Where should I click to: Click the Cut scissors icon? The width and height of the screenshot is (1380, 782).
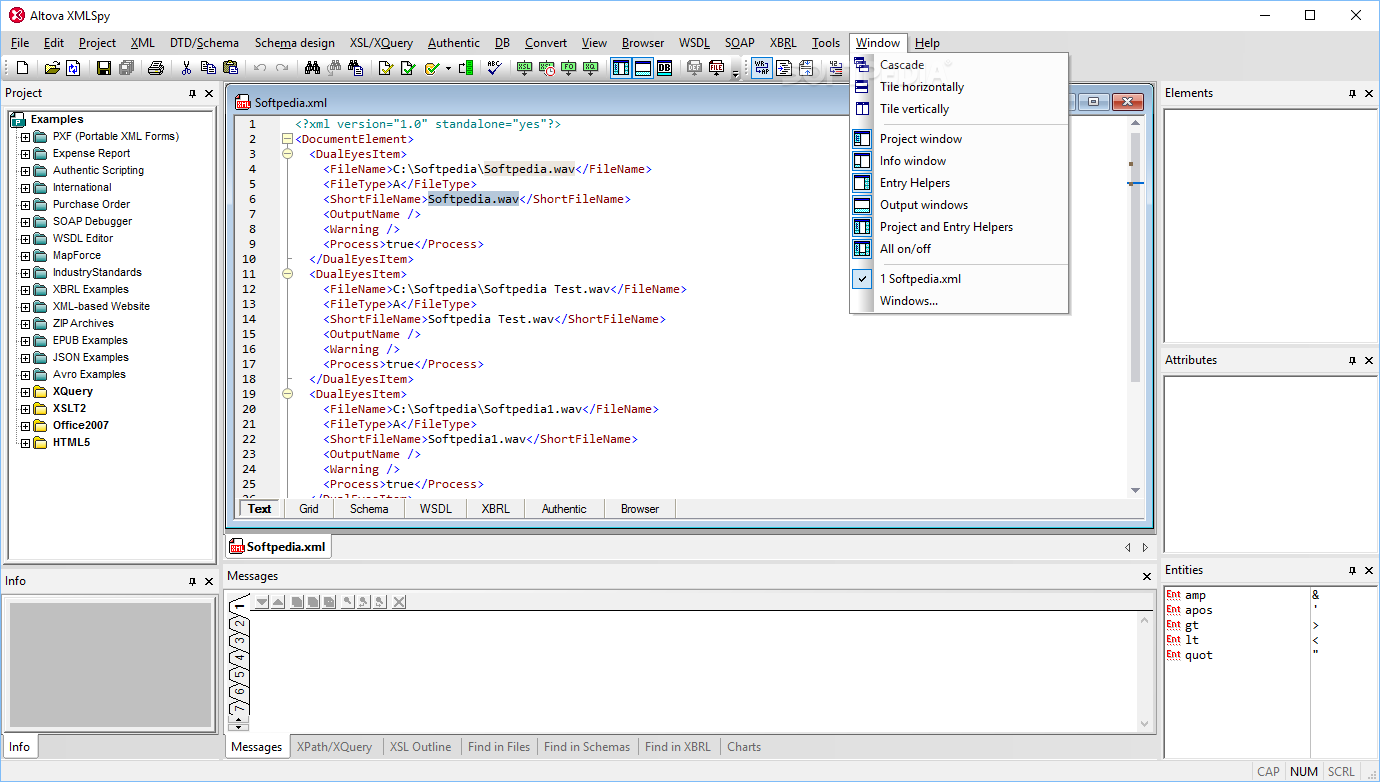186,68
